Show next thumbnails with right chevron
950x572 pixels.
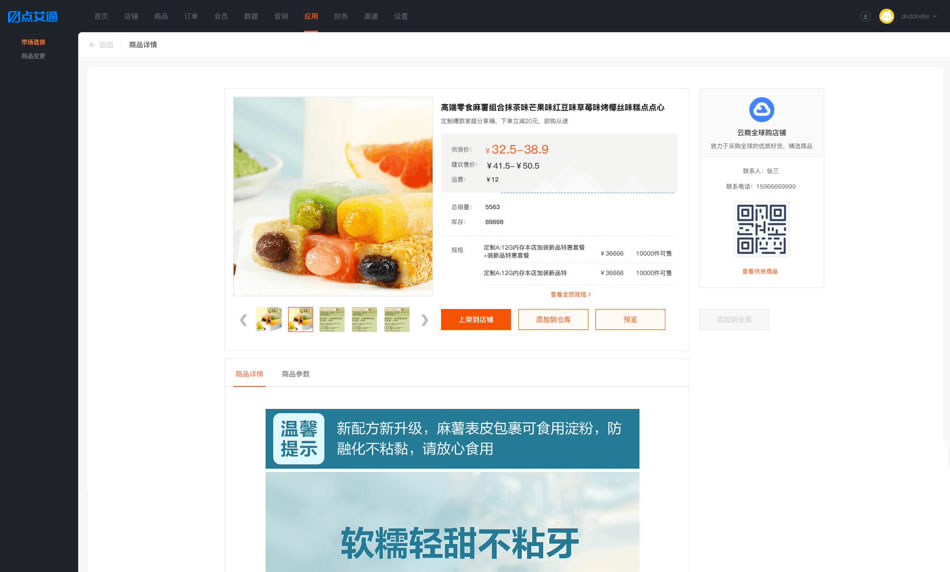pos(425,320)
